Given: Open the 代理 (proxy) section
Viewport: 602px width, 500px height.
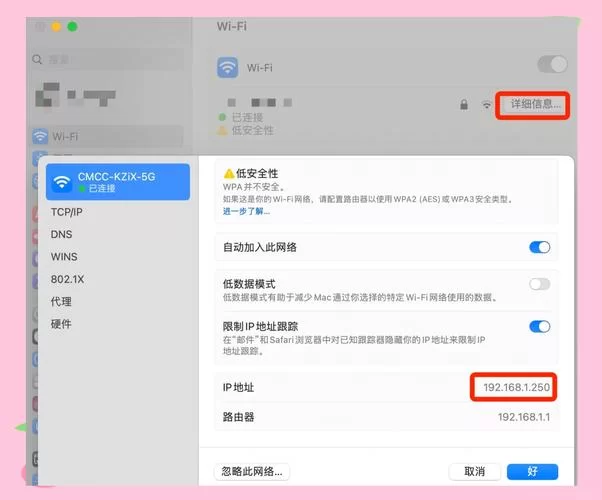Looking at the screenshot, I should point(61,301).
